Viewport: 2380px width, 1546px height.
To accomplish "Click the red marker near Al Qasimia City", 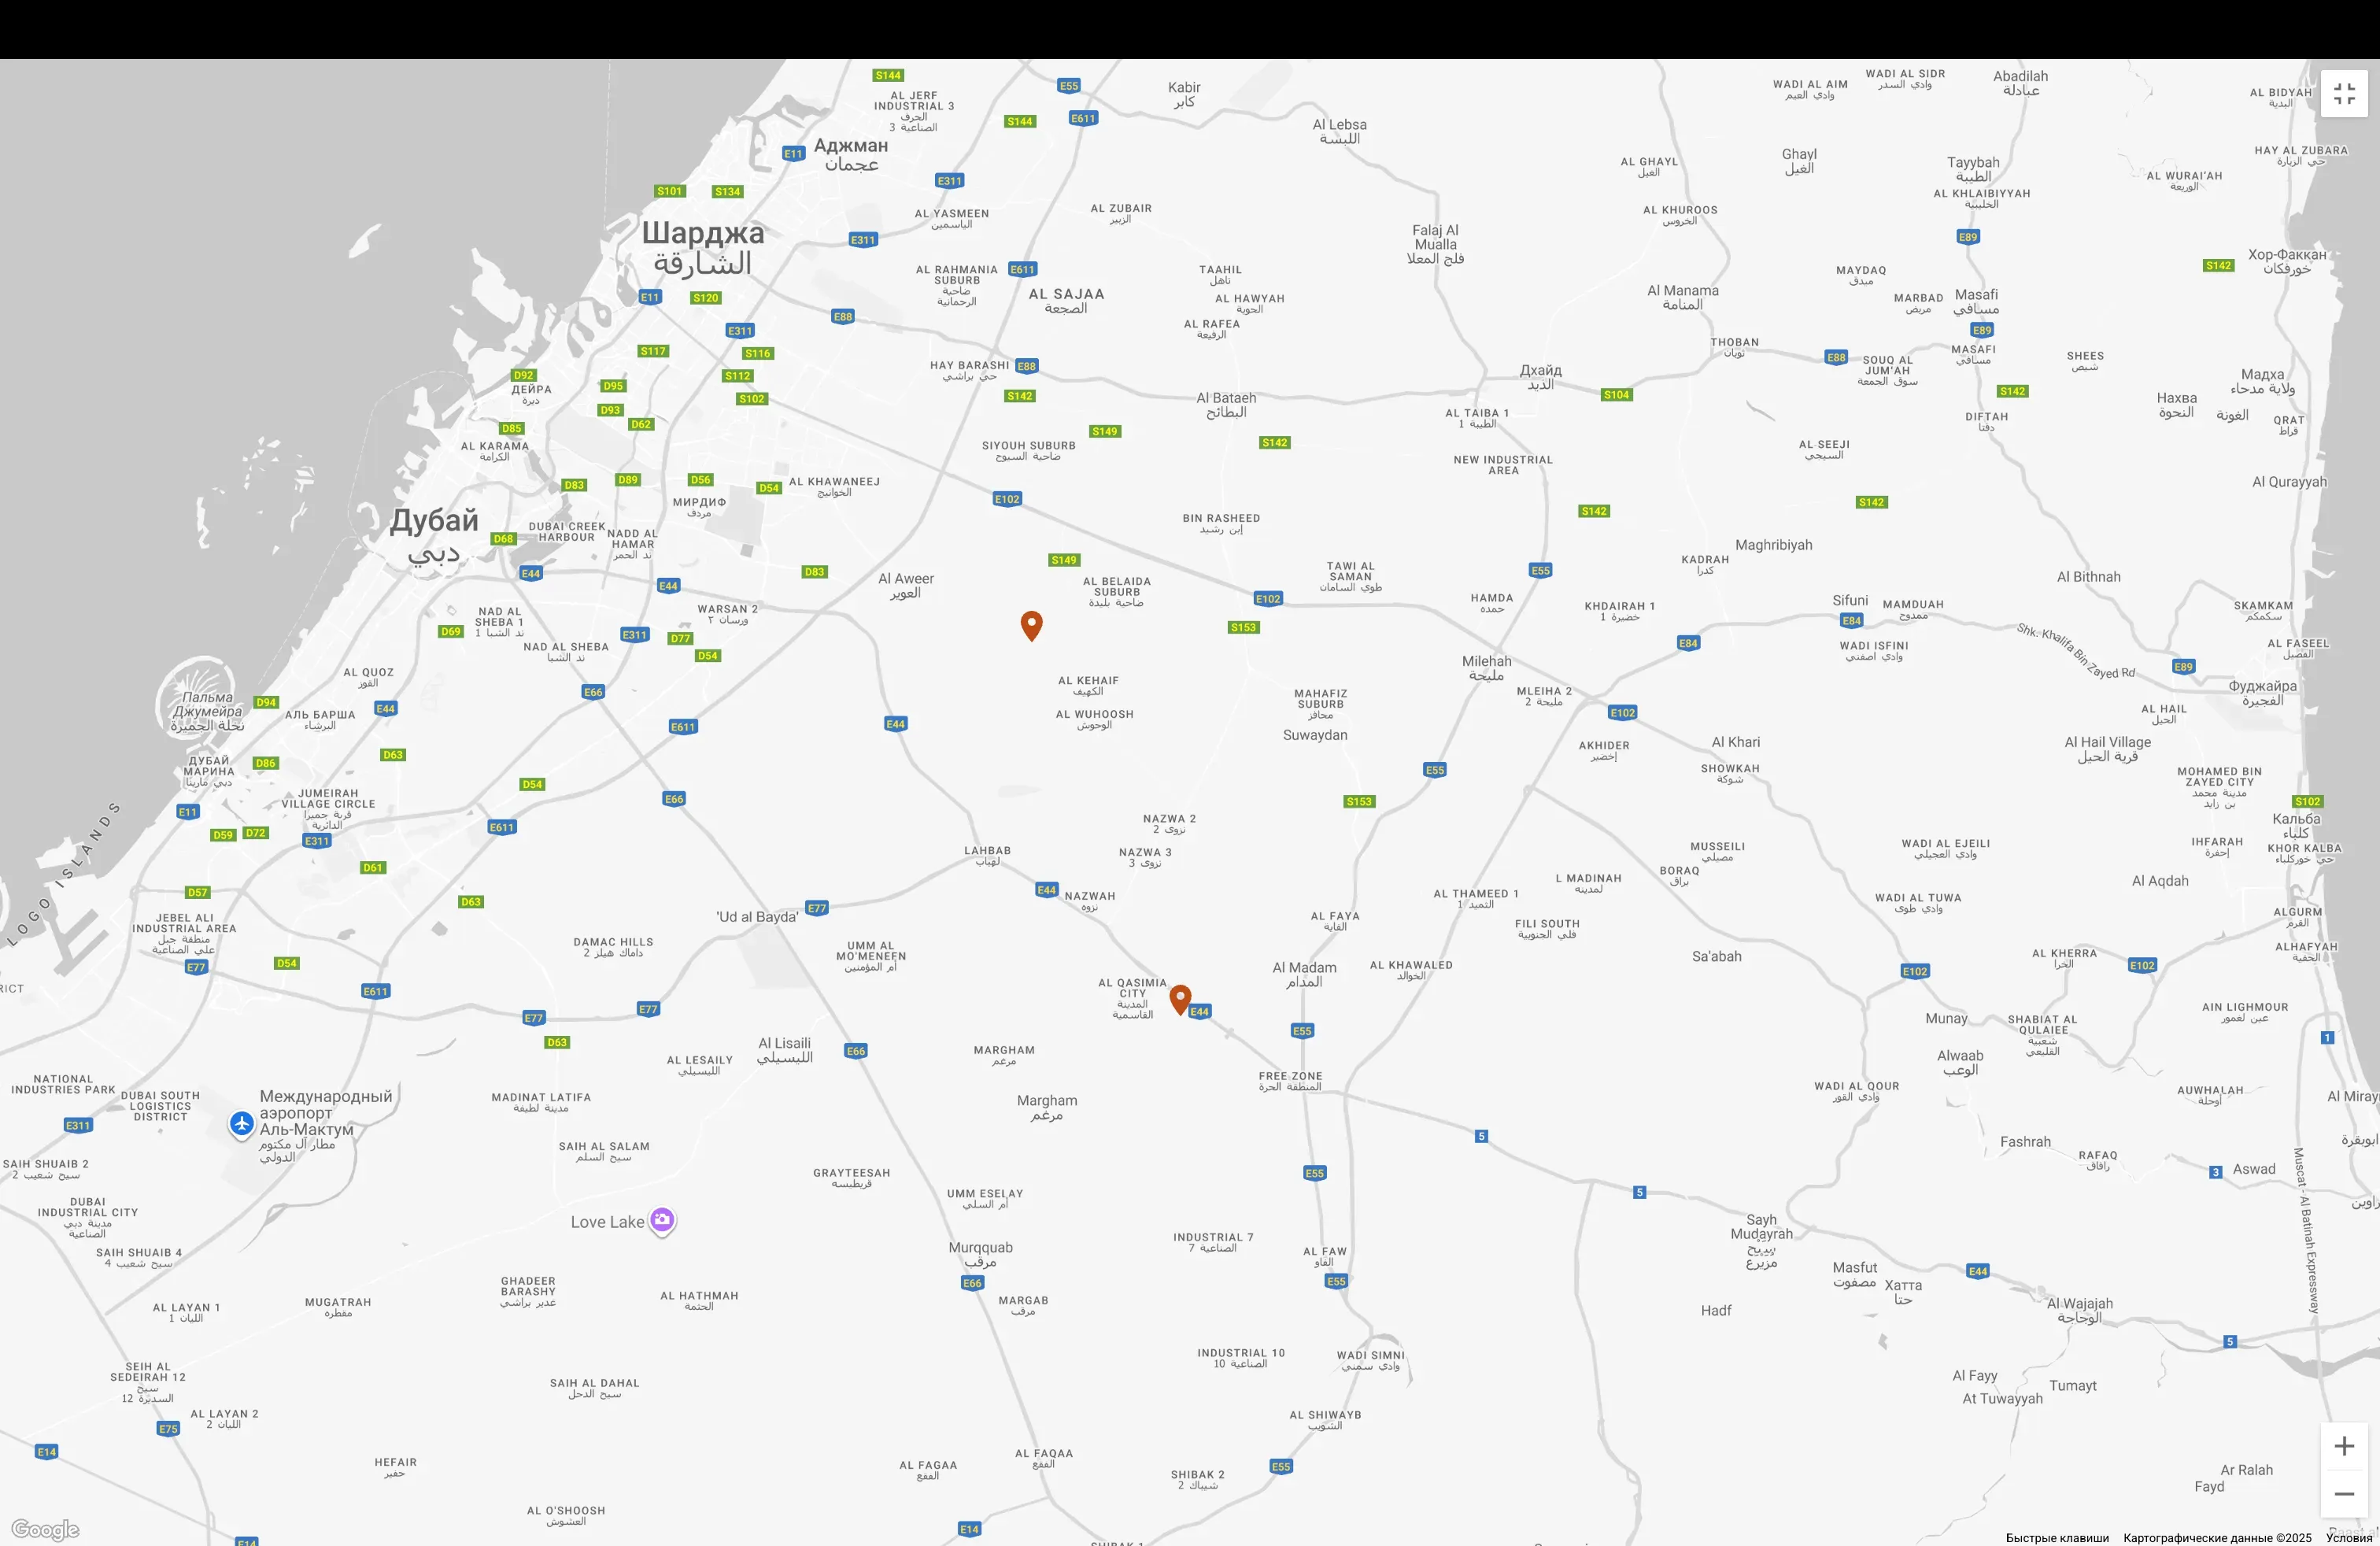I will tap(1180, 999).
